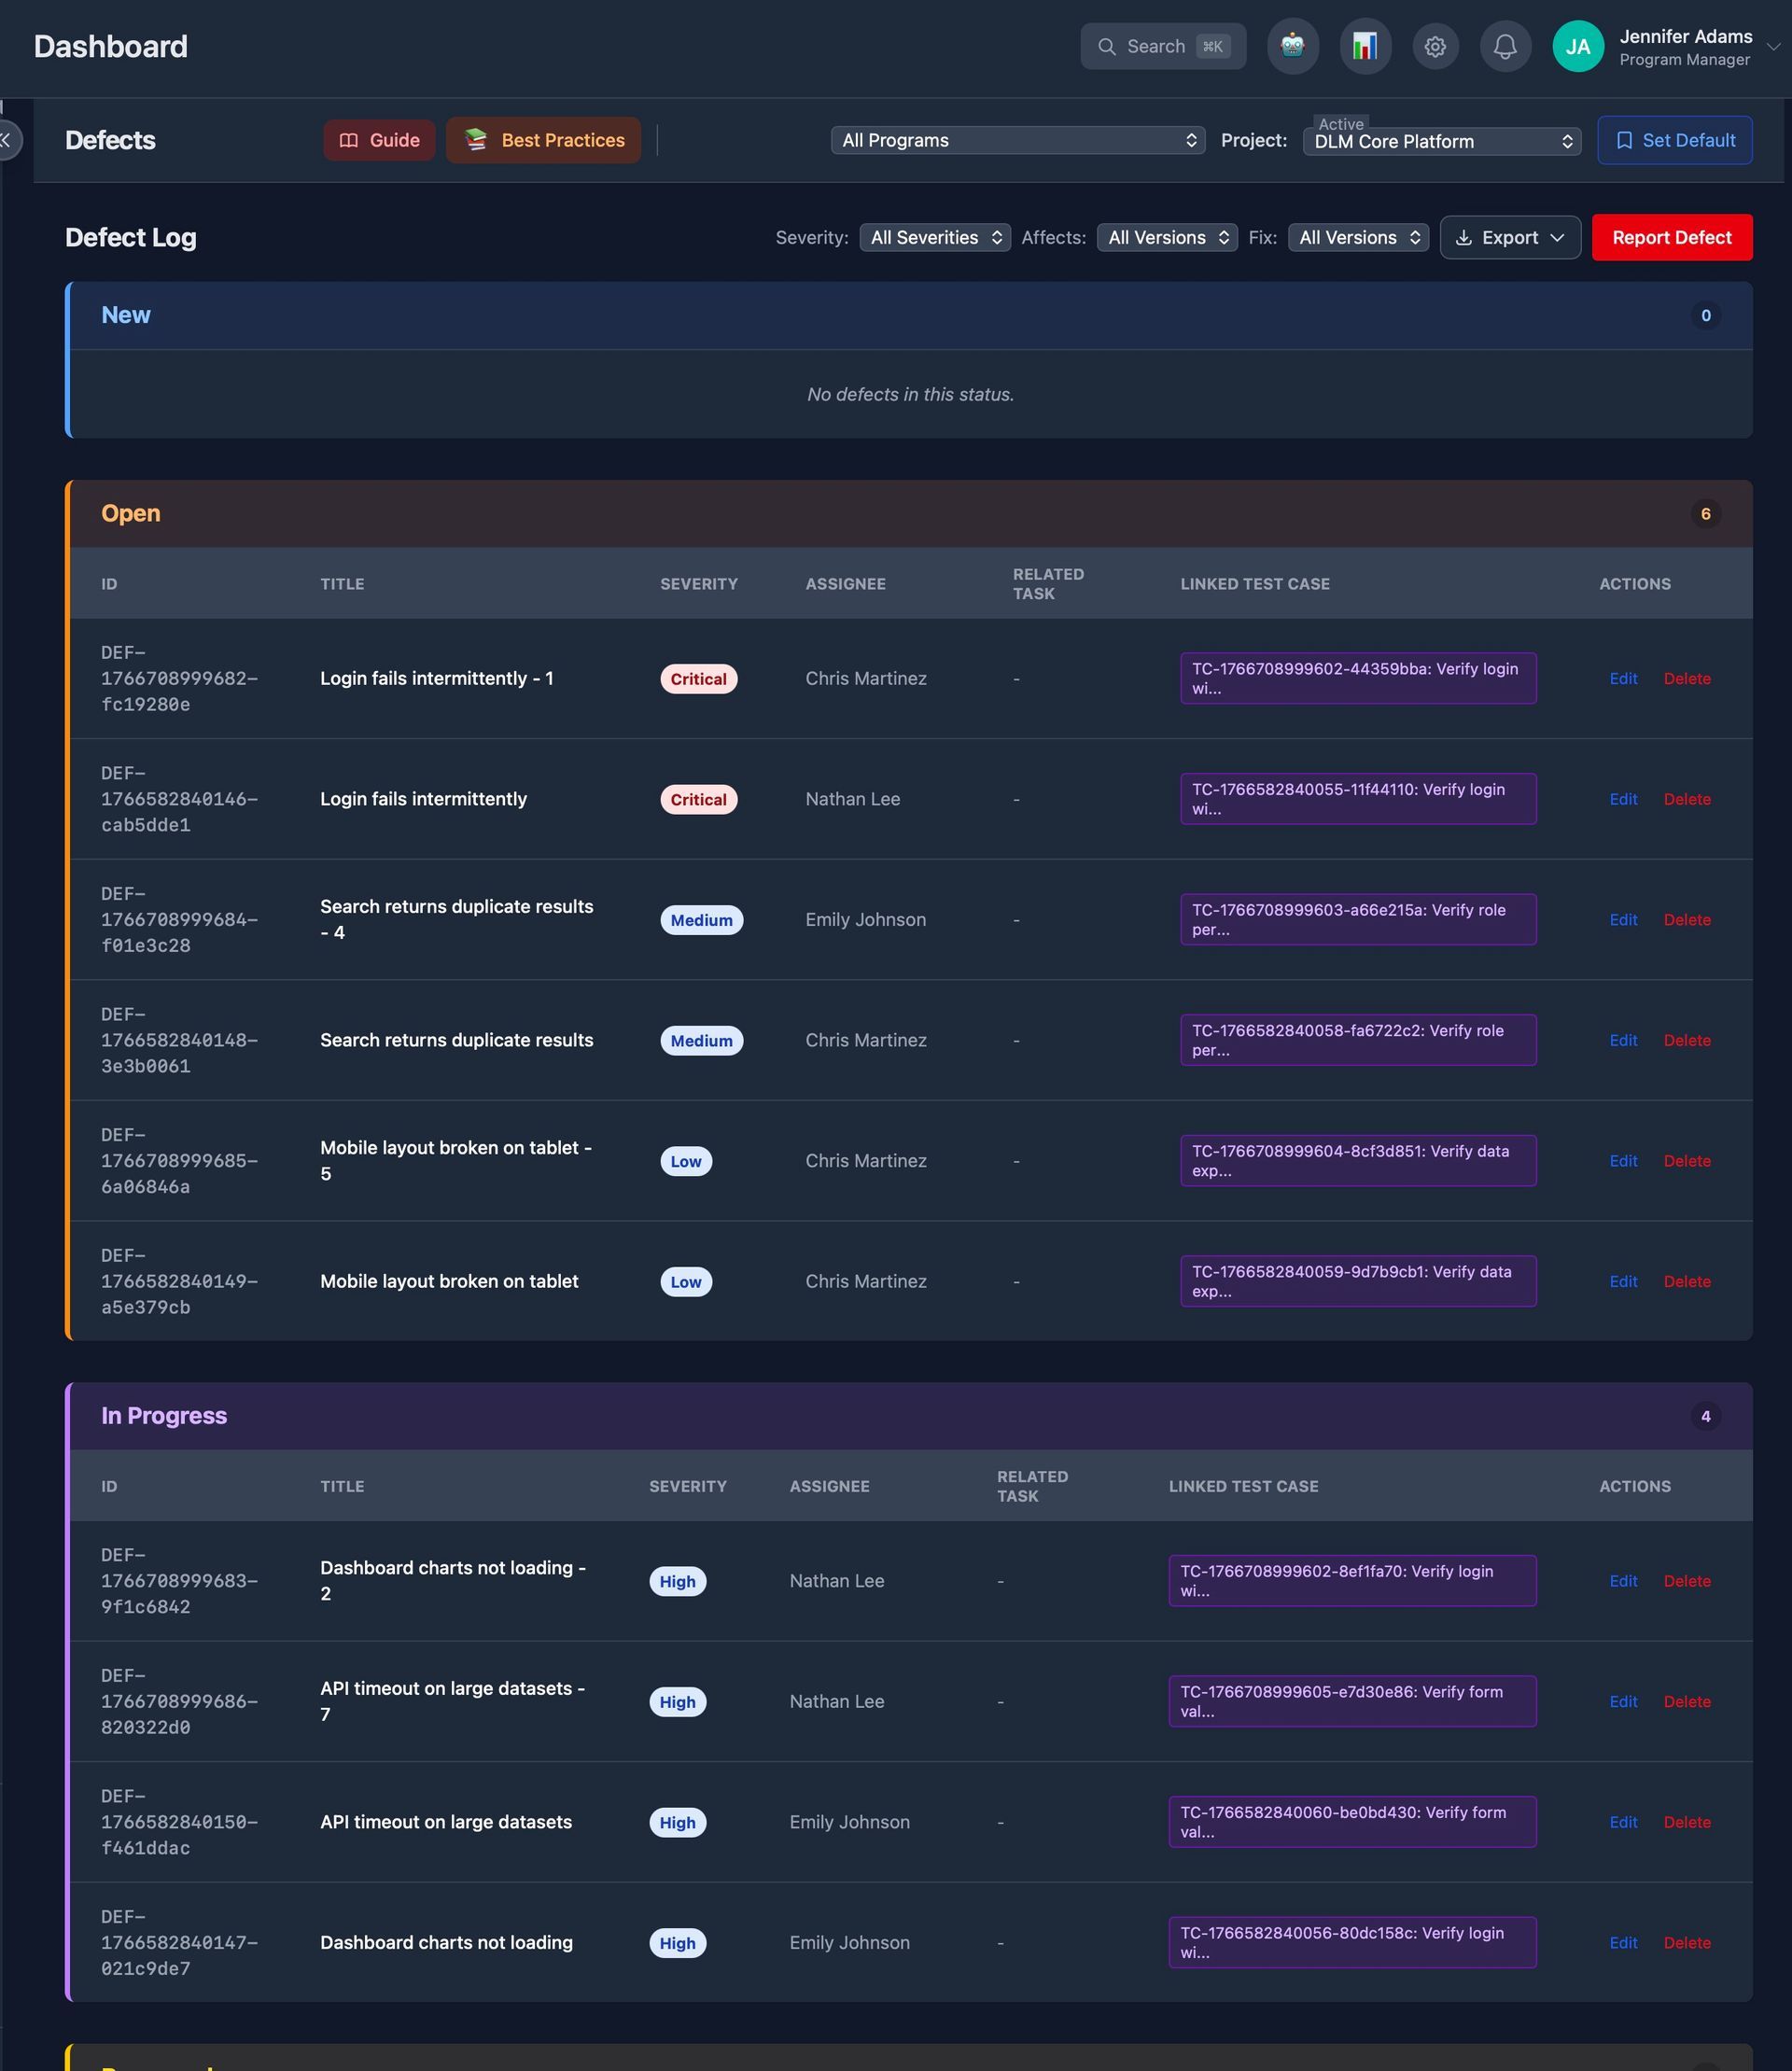
Task: Click the Report Defect button
Action: click(1671, 237)
